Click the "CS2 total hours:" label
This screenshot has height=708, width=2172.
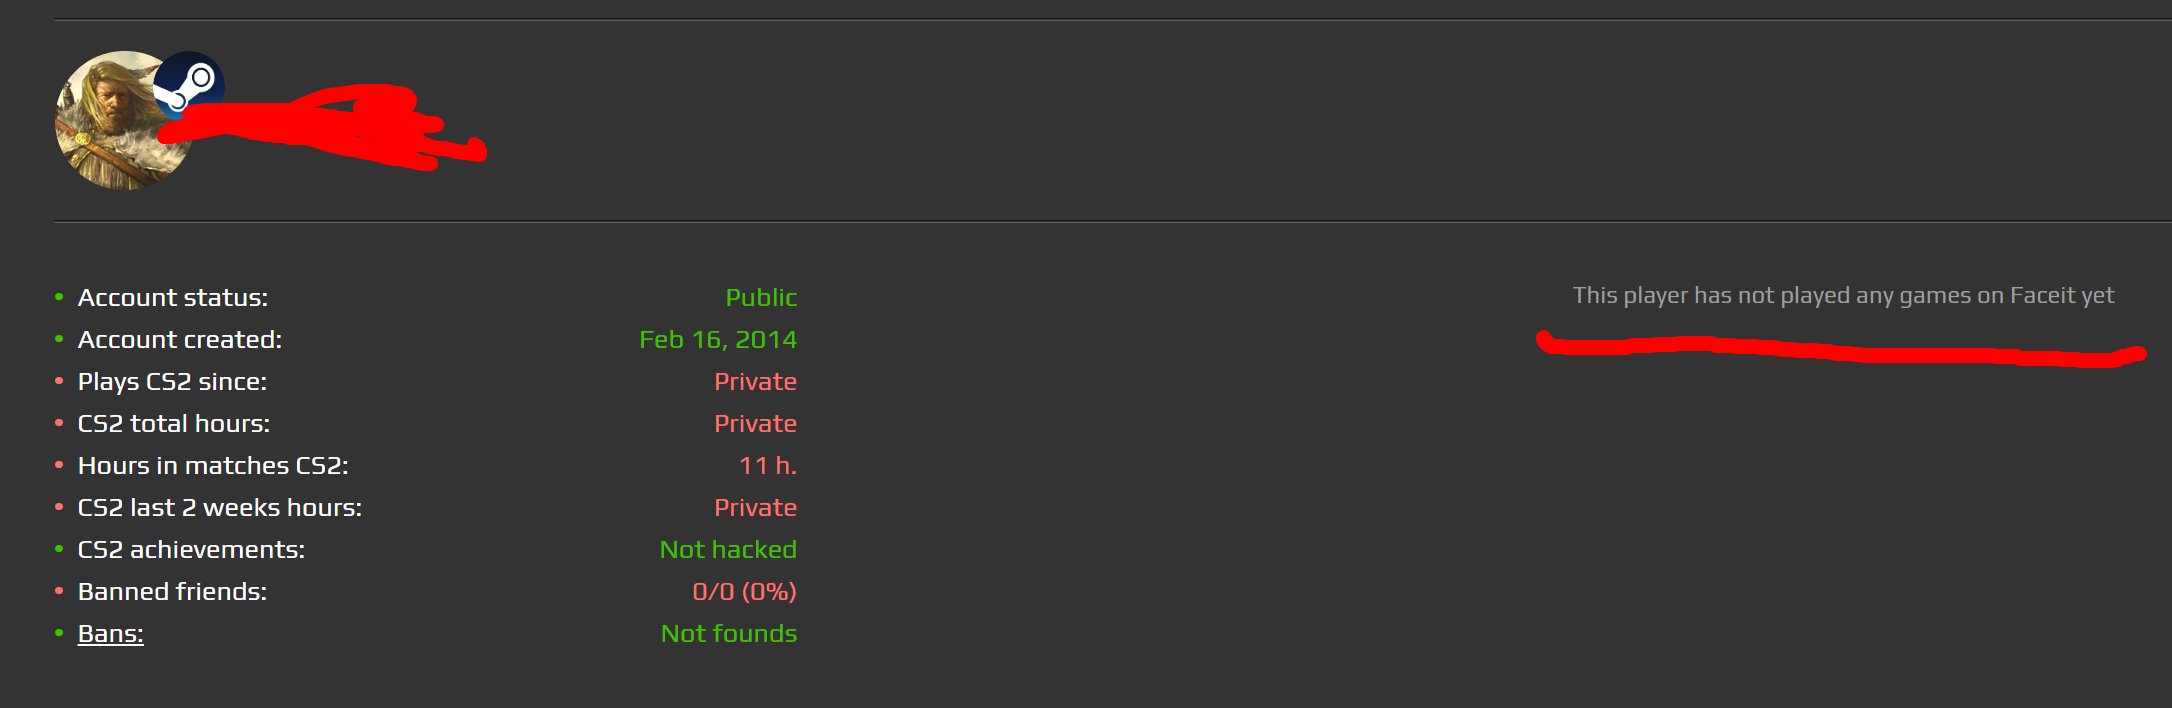pos(174,424)
